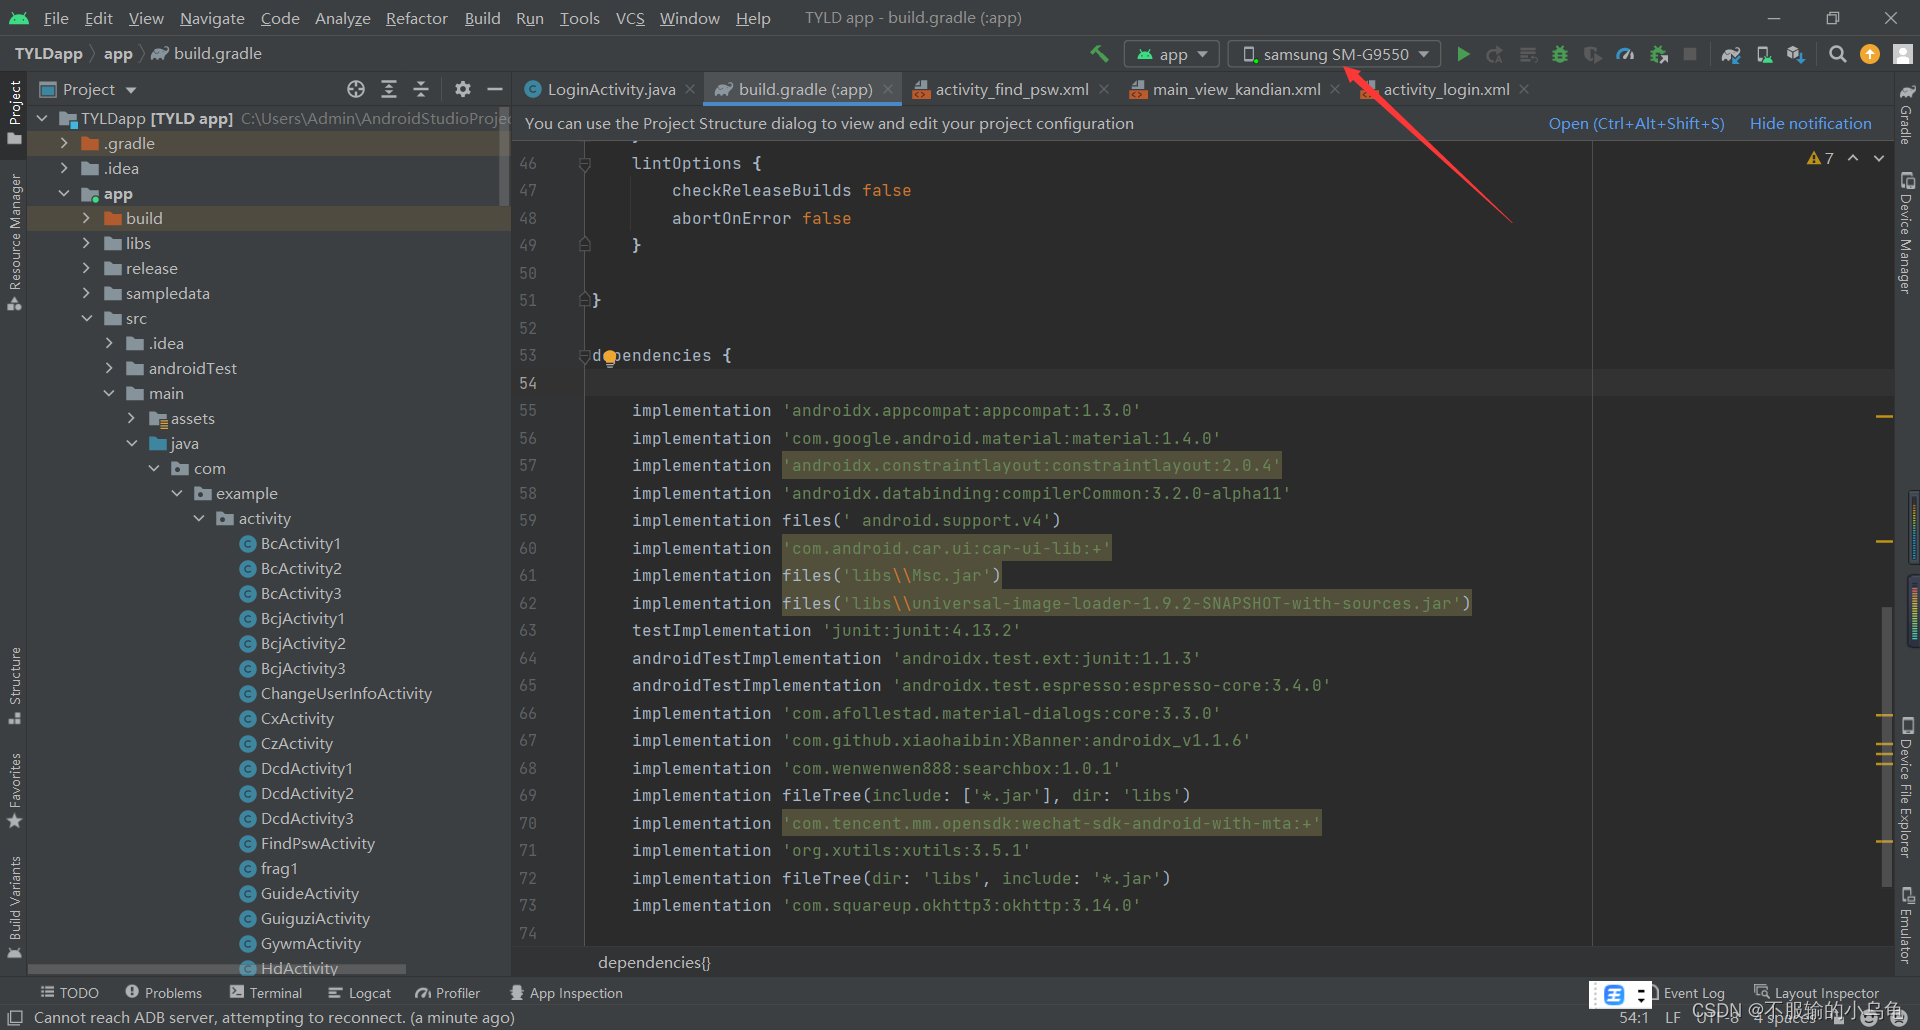1920x1030 pixels.
Task: Open the Logcat tool window
Action: 359,993
